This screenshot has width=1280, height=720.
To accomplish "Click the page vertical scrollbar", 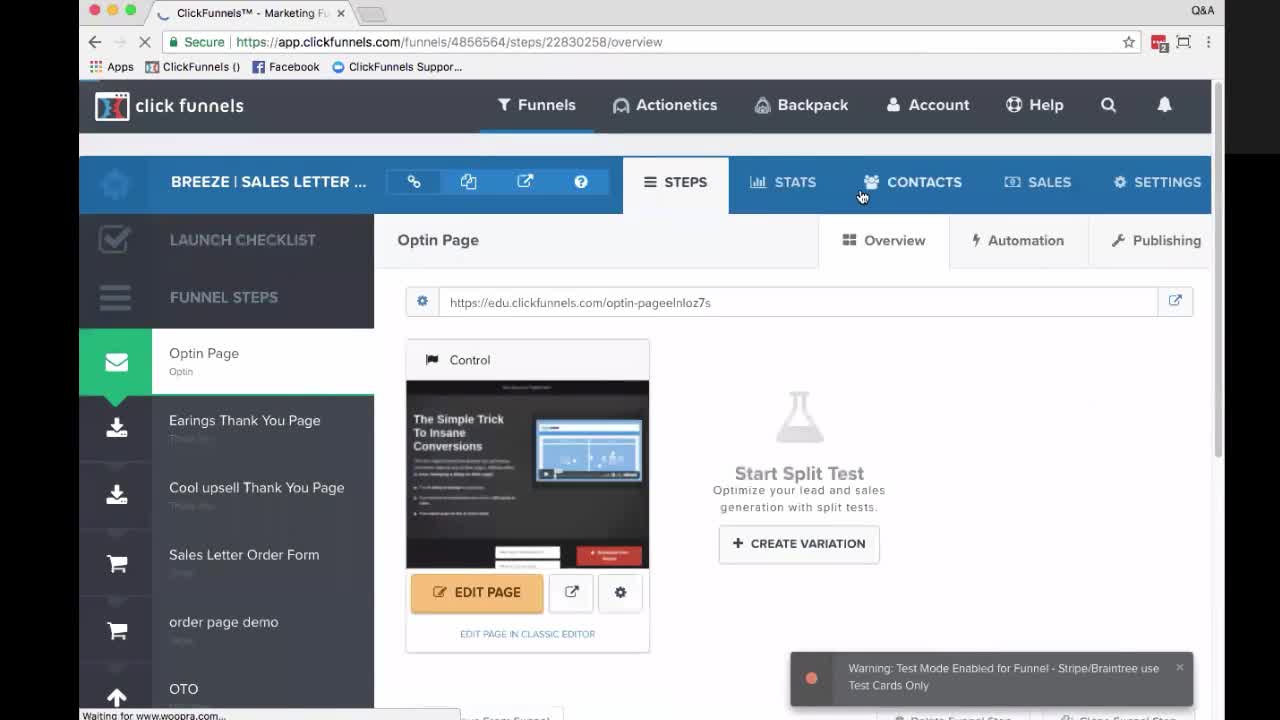I will 1217,270.
